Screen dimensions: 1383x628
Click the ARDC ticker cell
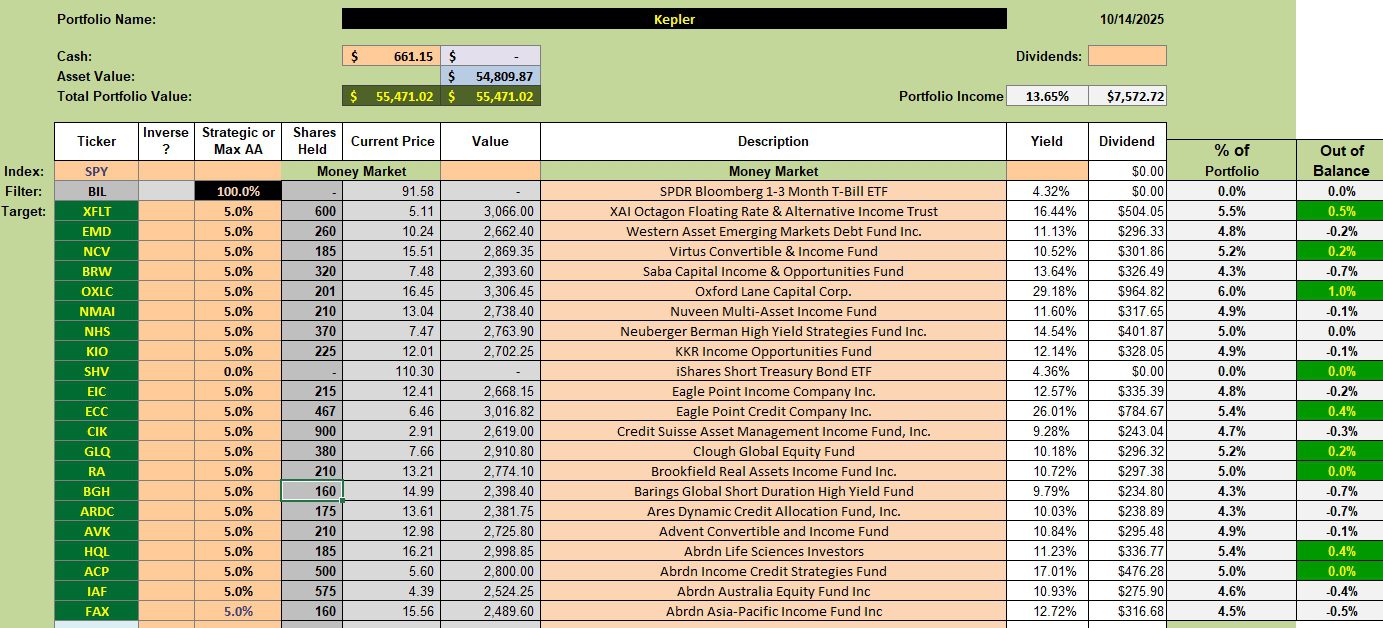point(96,511)
